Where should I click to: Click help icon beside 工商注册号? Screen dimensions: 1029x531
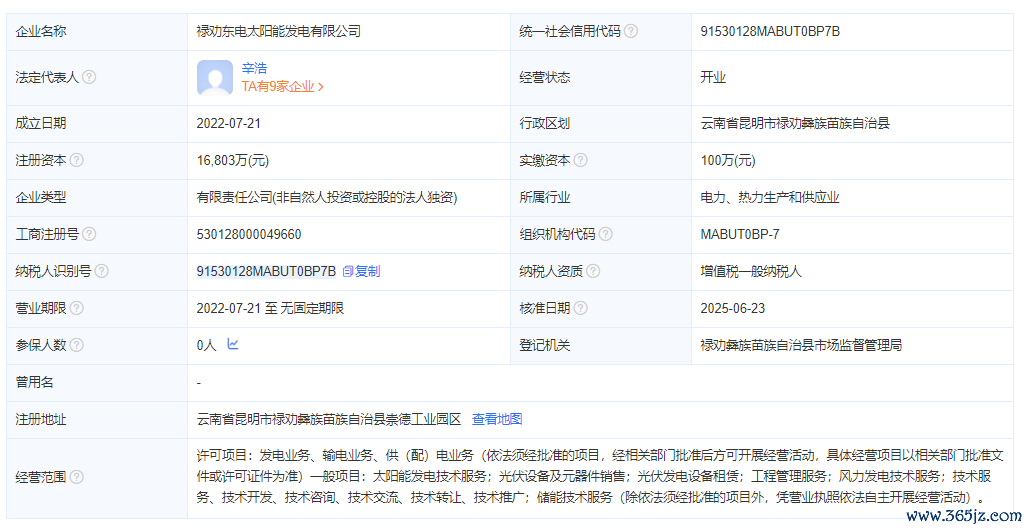tap(89, 234)
